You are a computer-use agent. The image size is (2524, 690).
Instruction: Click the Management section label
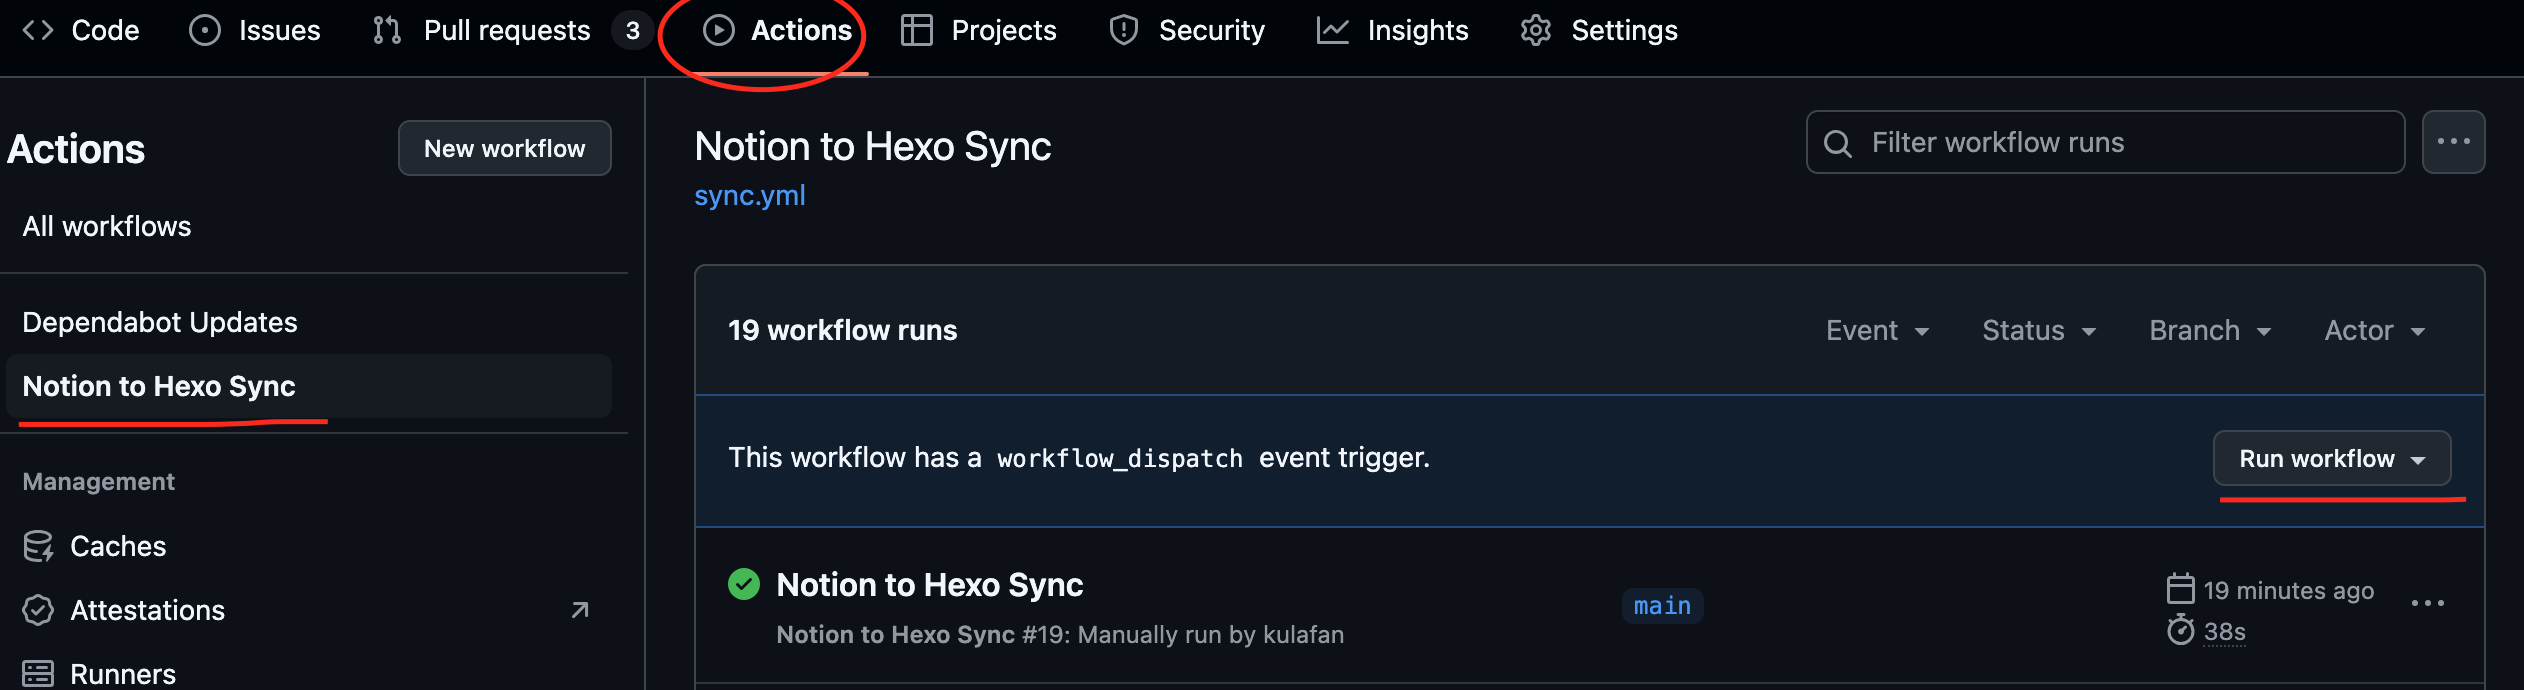pyautogui.click(x=98, y=482)
